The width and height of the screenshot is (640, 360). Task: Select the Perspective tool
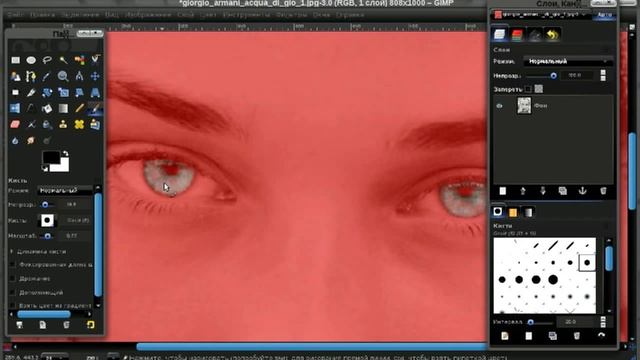coord(95,93)
